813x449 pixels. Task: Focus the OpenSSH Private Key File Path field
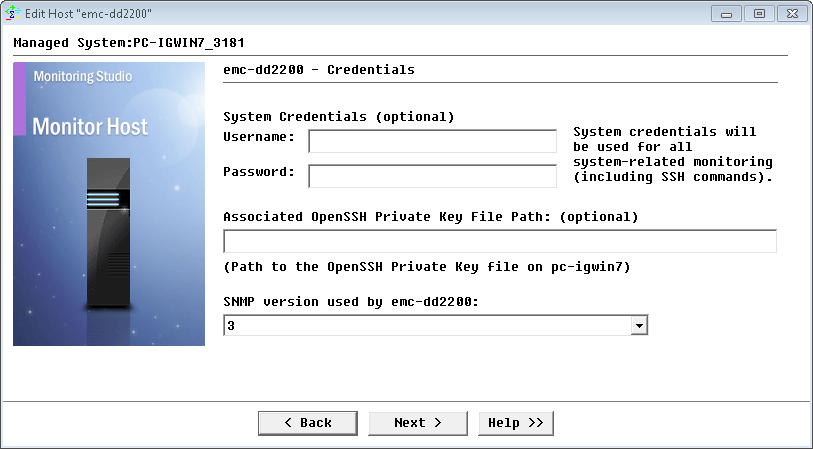pos(500,241)
